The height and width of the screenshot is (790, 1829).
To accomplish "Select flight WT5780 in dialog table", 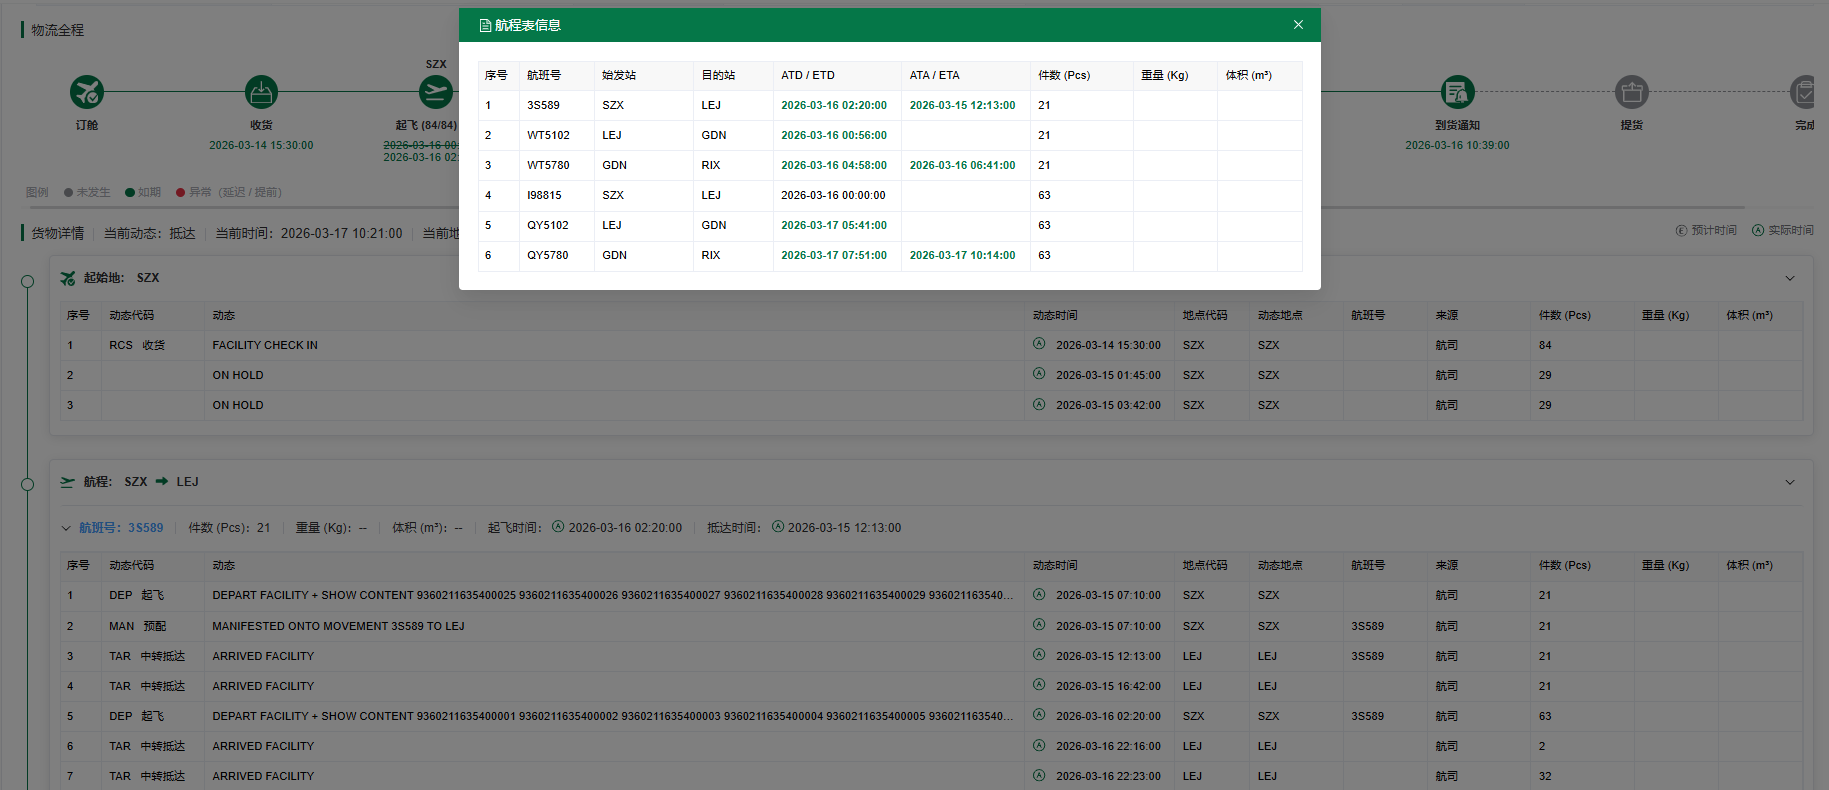I will coord(890,165).
